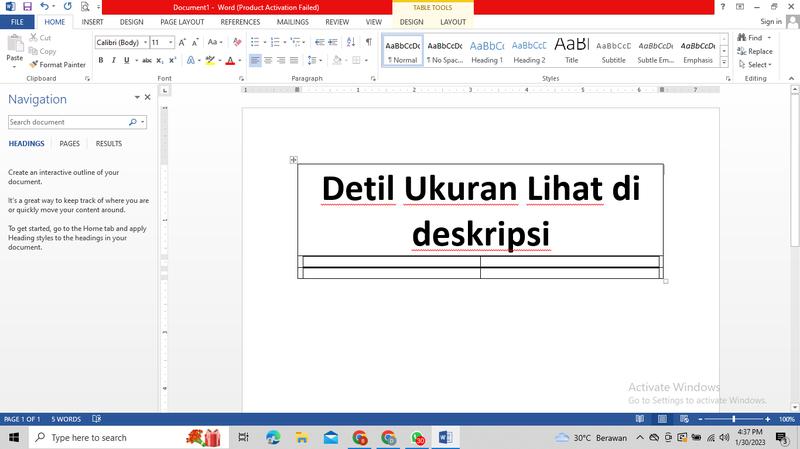The image size is (800, 449).
Task: Open the Borders dropdown arrow
Action: point(366,60)
